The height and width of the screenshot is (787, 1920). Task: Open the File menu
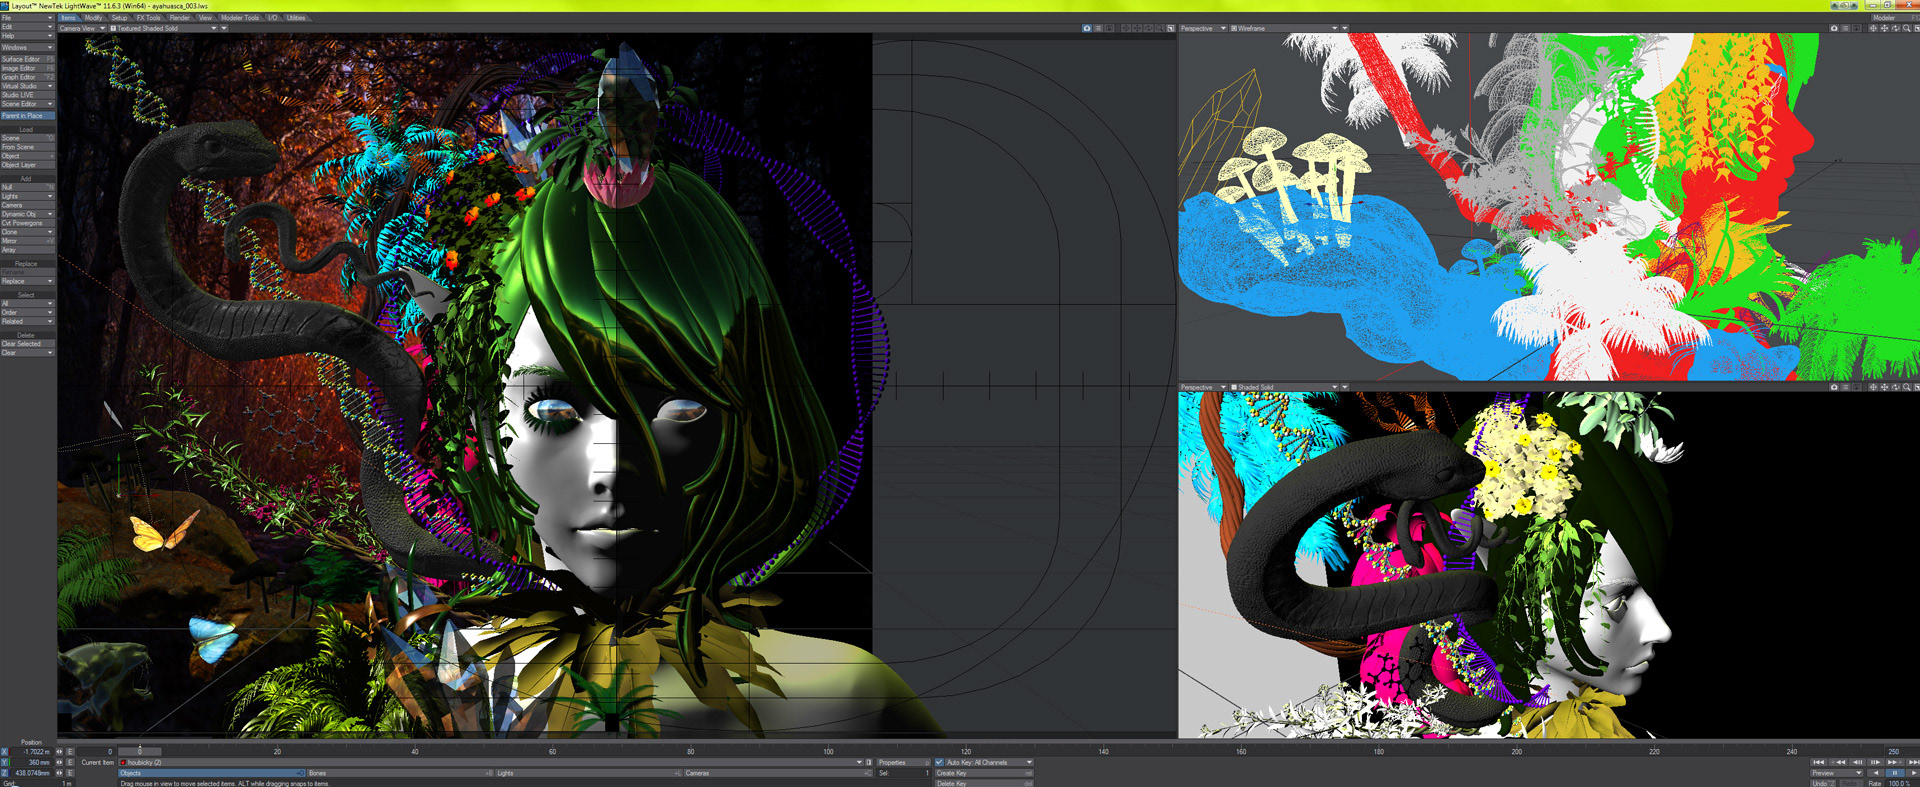[28, 18]
